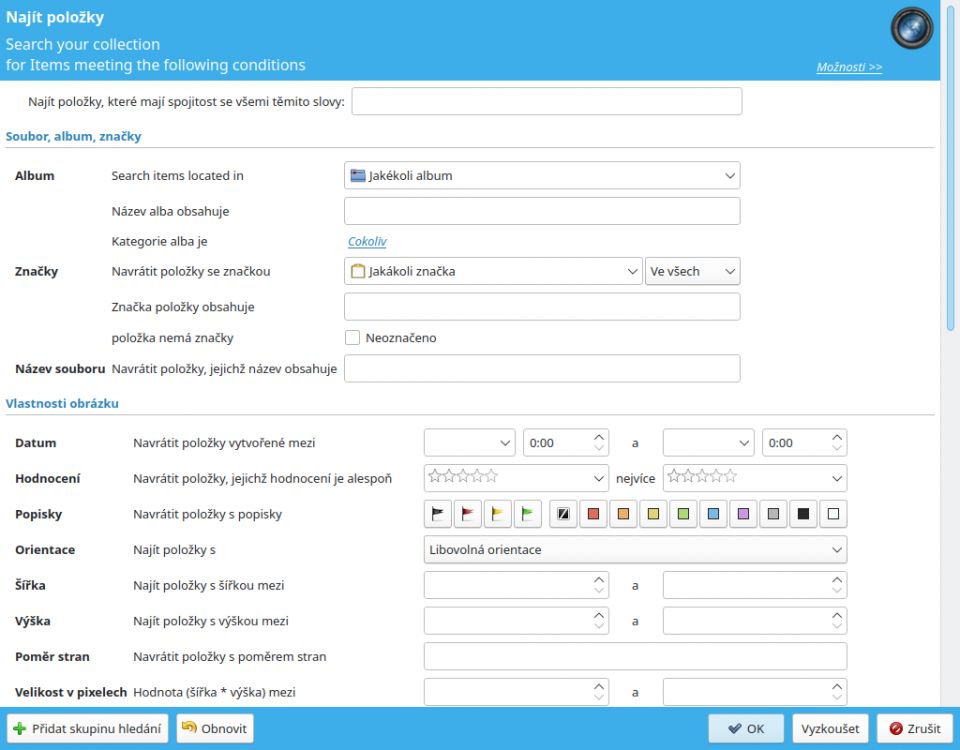Screen dimensions: 960x750
Task: Focus the Poměr stran input field
Action: (x=636, y=656)
